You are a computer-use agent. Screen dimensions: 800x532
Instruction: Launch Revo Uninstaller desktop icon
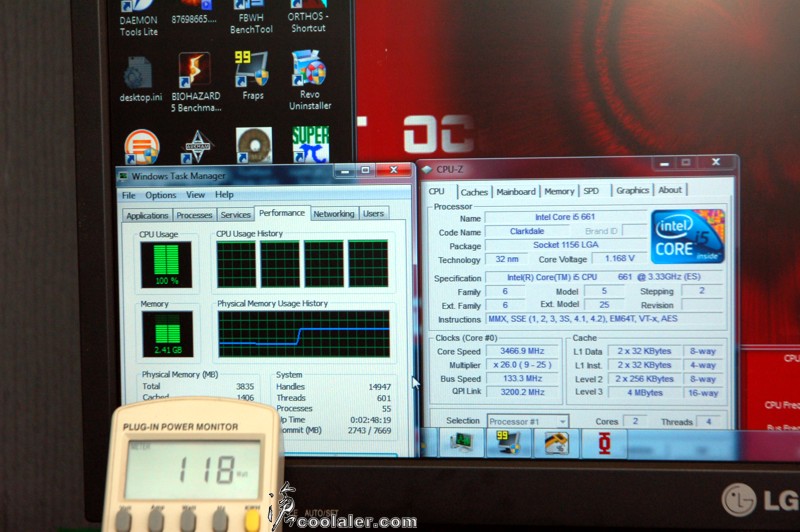pos(310,80)
